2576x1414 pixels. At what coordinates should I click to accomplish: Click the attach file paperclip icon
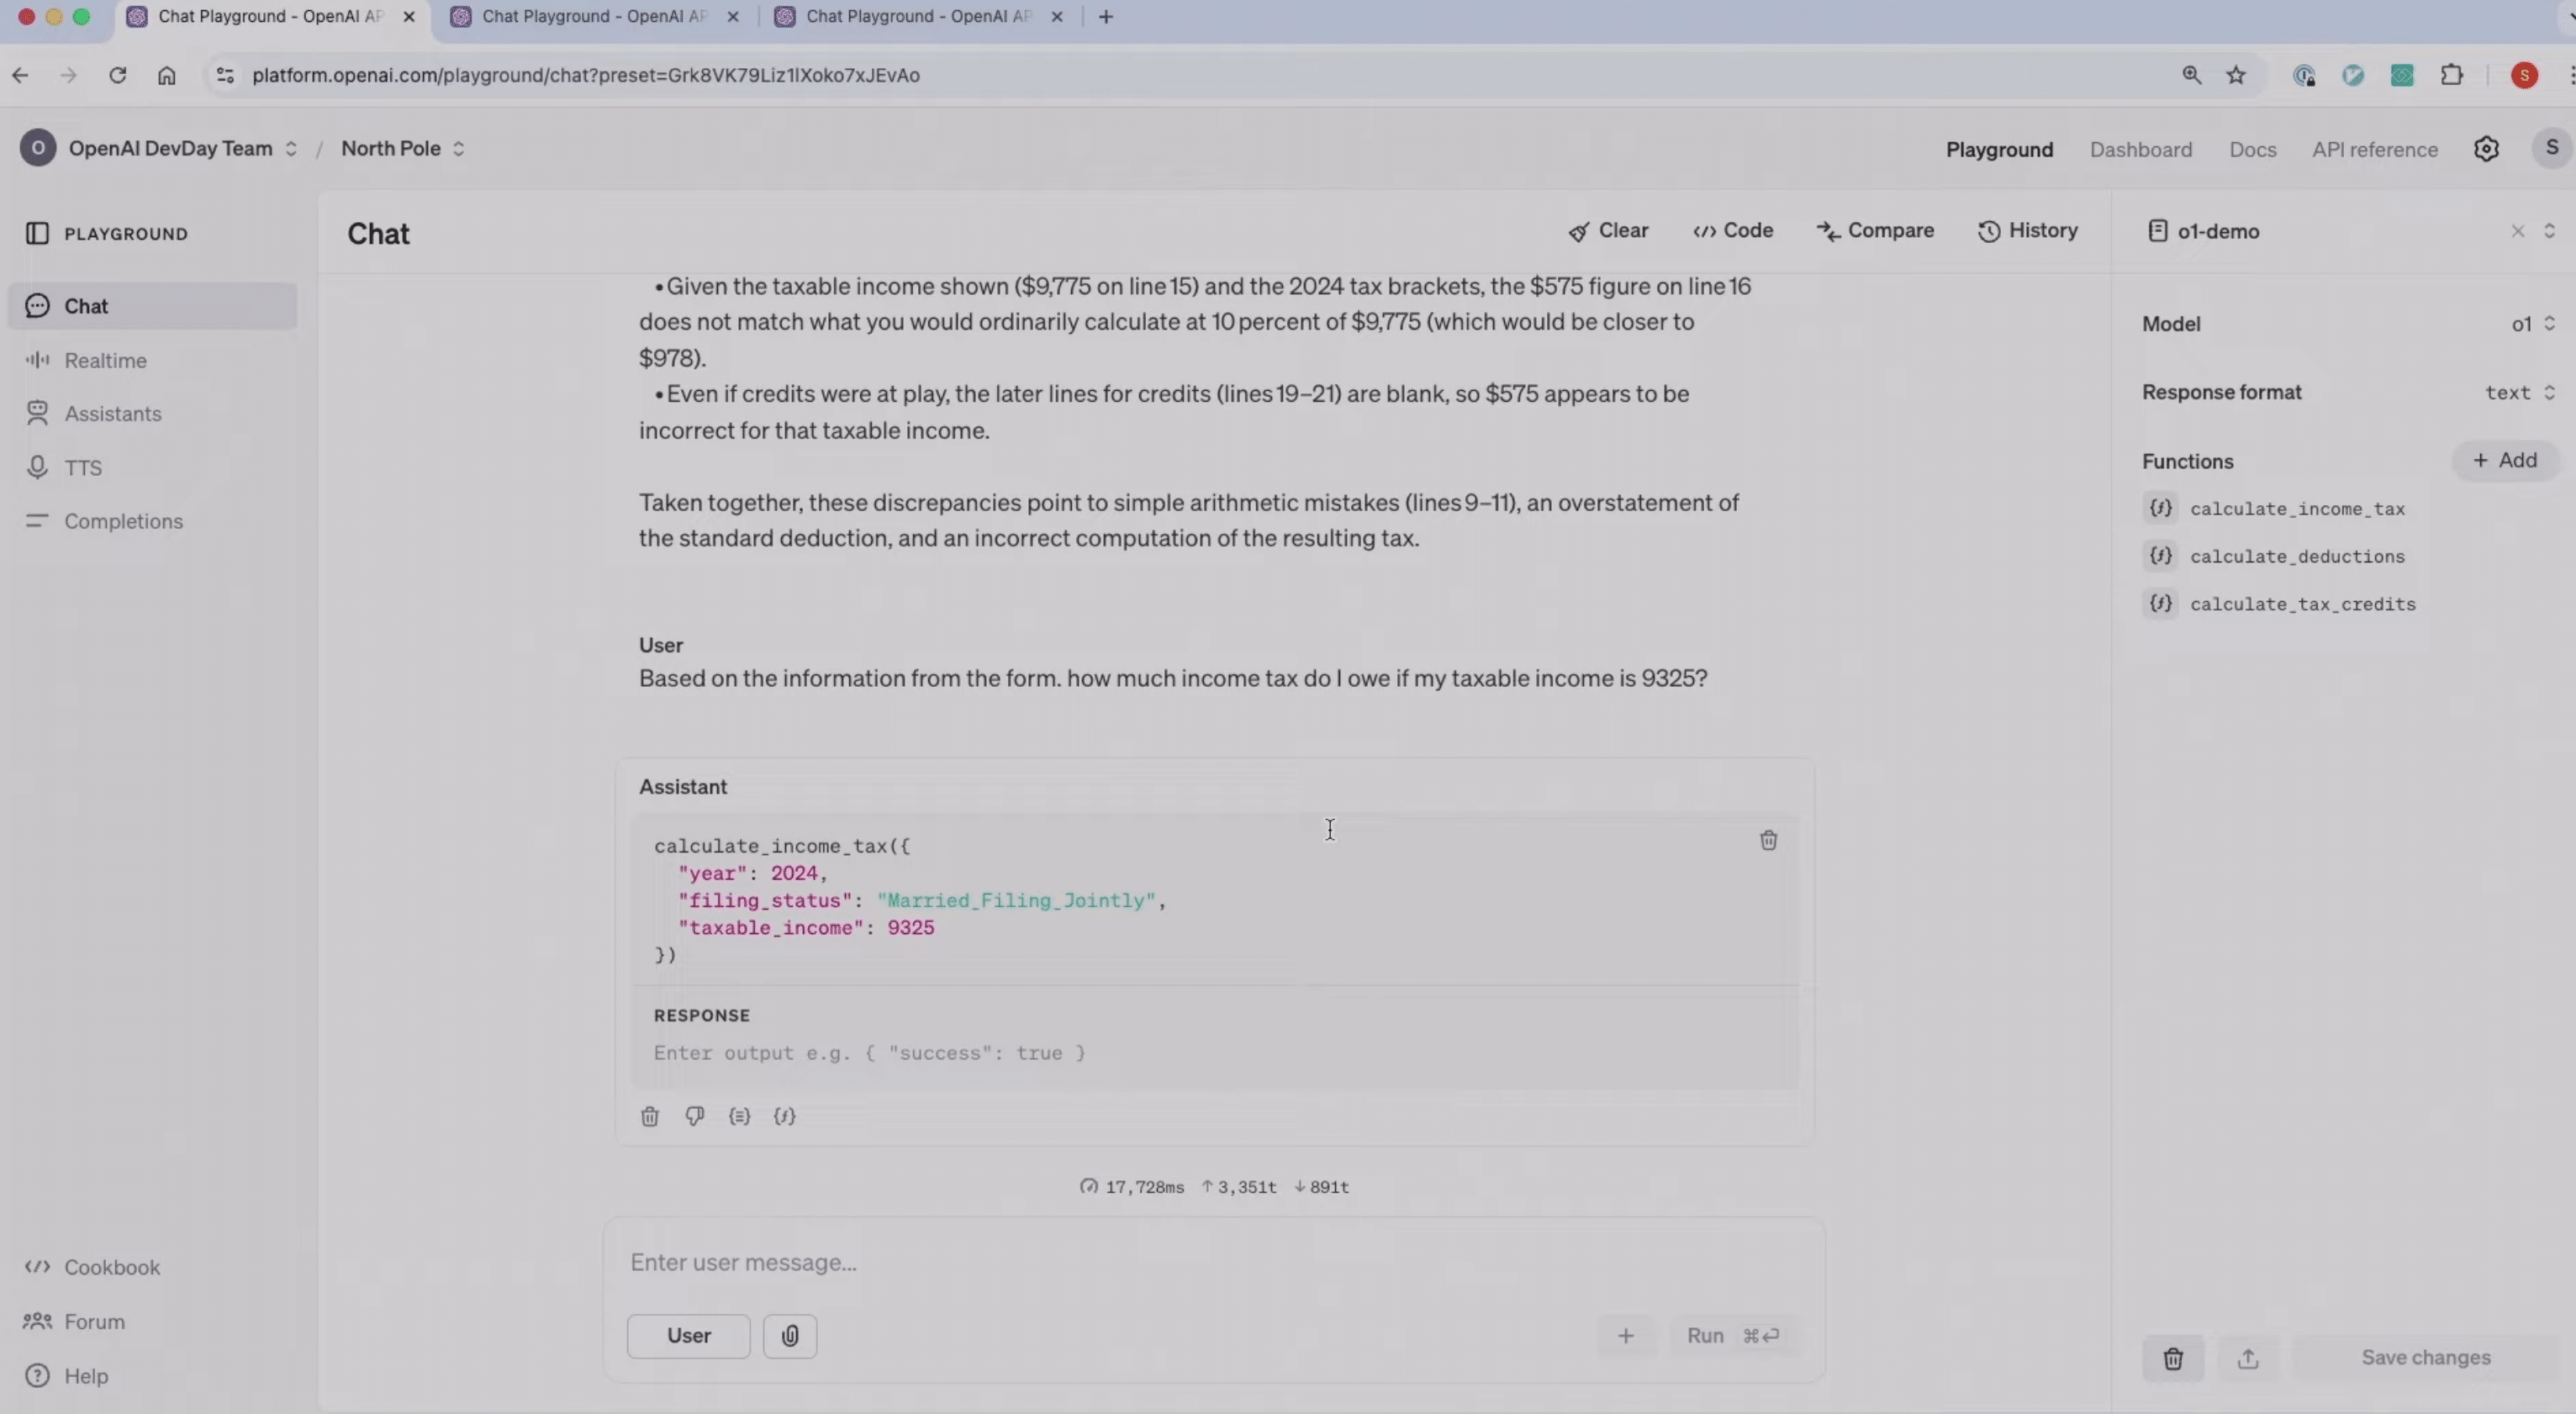[789, 1336]
